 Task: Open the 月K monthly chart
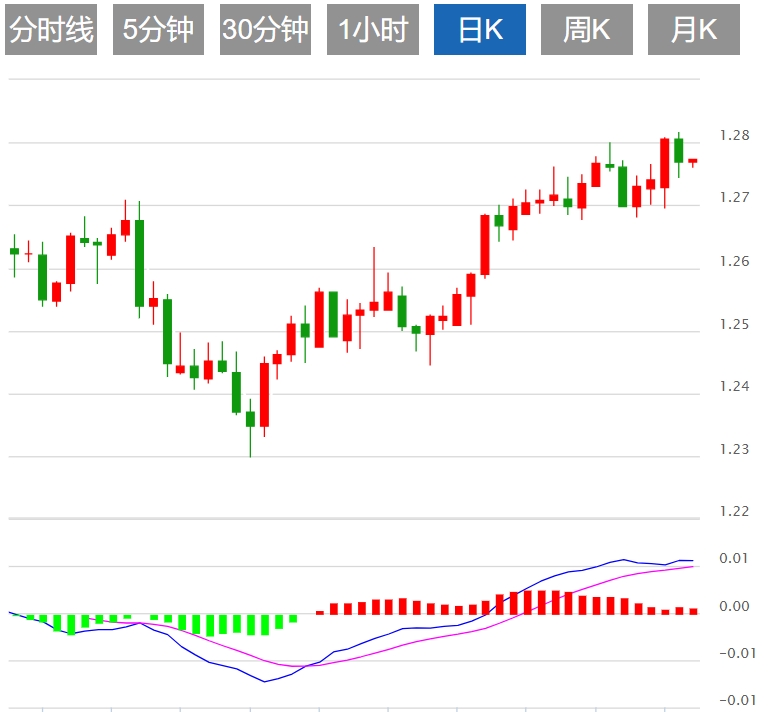[x=694, y=31]
